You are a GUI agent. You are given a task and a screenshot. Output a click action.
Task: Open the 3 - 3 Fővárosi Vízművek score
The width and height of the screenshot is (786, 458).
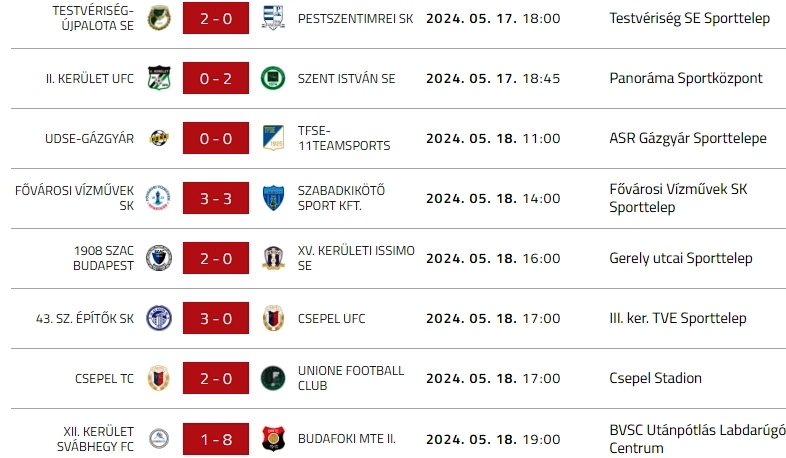tap(216, 198)
